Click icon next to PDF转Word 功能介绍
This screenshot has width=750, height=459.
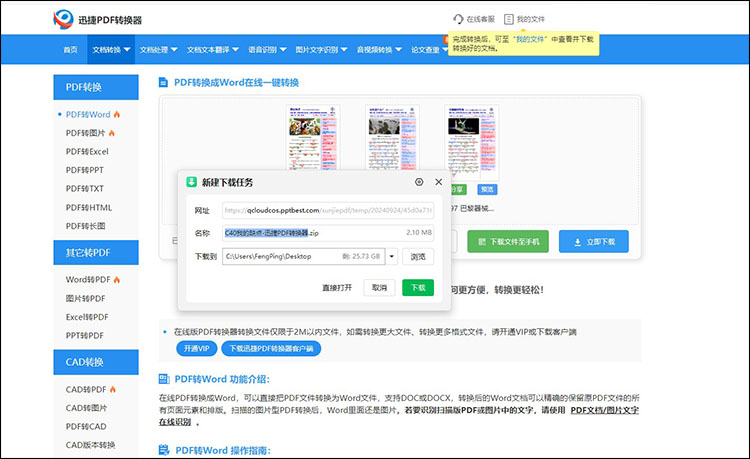164,379
